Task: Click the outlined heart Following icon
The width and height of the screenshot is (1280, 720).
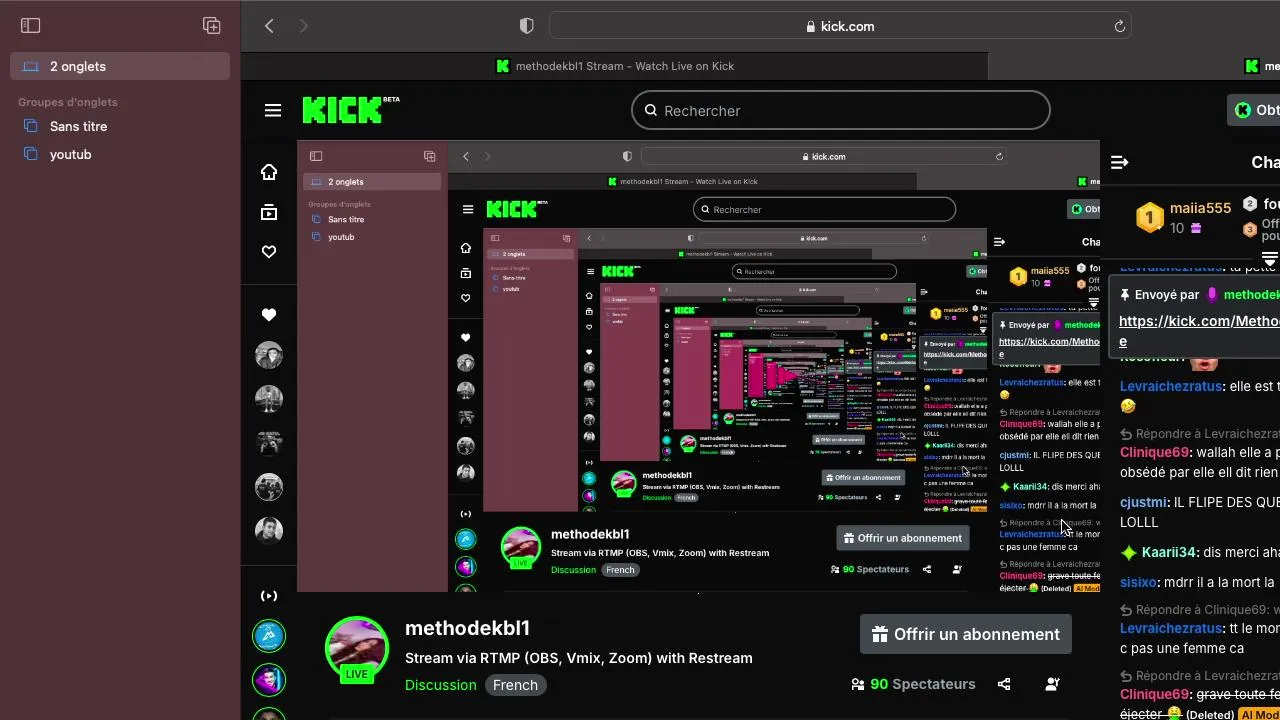Action: [269, 252]
